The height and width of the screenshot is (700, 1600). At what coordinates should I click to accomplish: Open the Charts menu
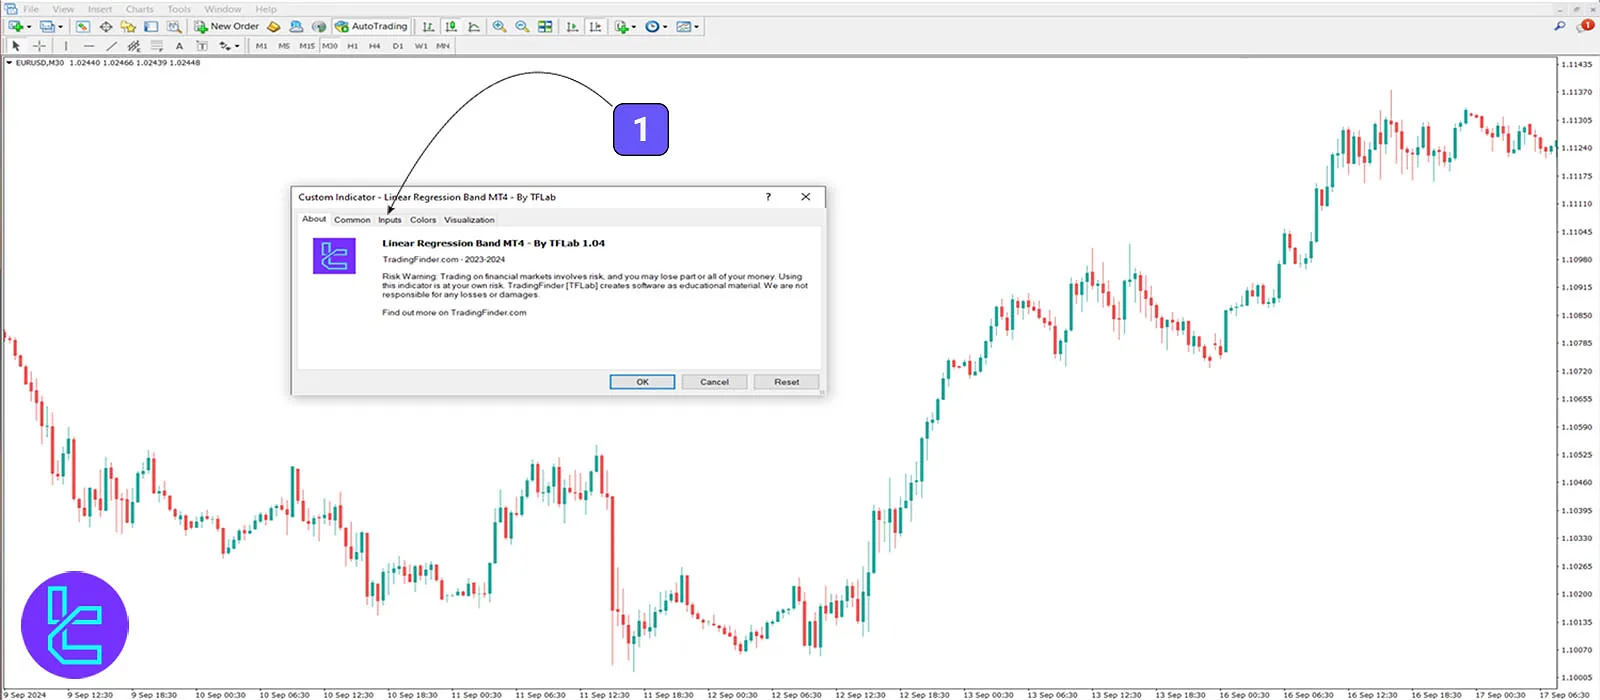click(x=139, y=9)
